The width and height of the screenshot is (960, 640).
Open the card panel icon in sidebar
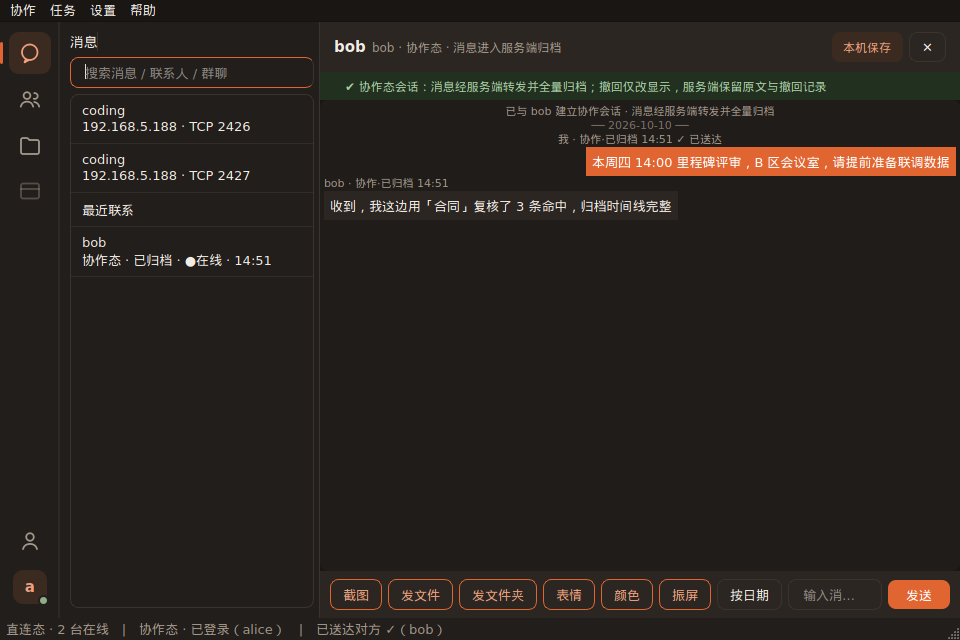click(x=29, y=191)
